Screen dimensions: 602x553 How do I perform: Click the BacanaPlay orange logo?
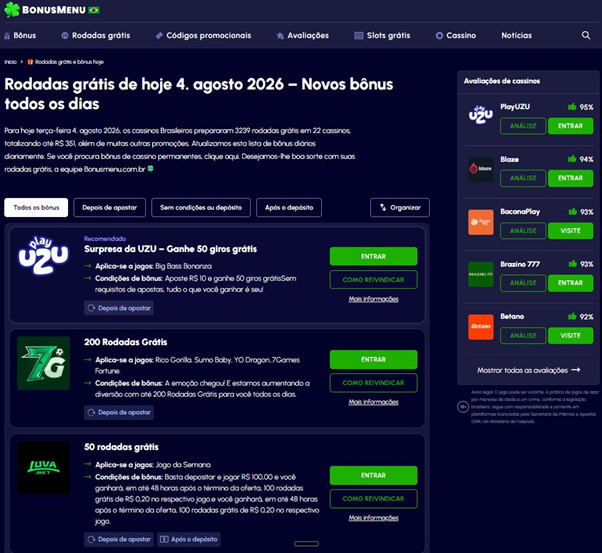coord(481,222)
